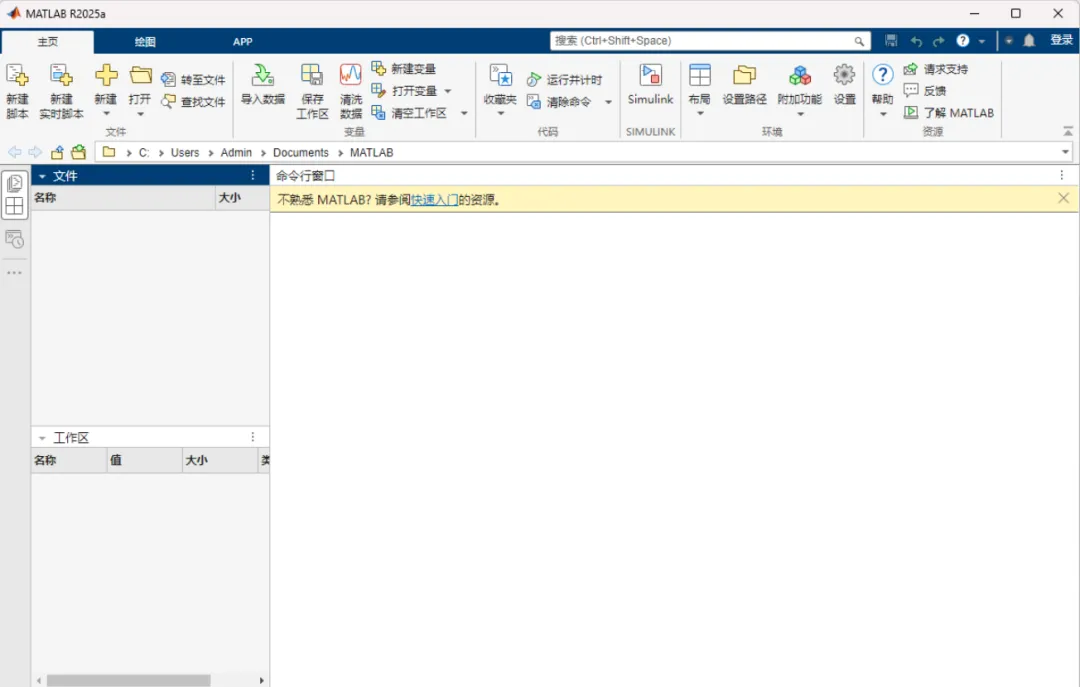Screen dimensions: 1080x687
Task: Click the 快速入门 (Getting Started) link
Action: click(434, 200)
